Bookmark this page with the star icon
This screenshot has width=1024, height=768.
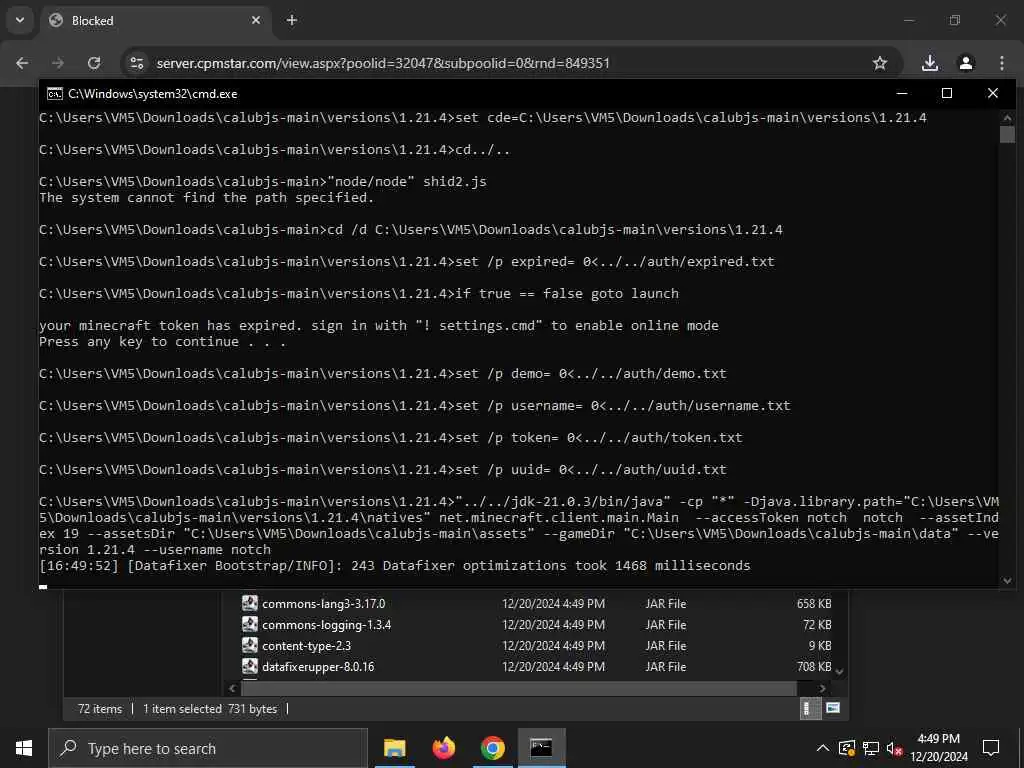(880, 63)
